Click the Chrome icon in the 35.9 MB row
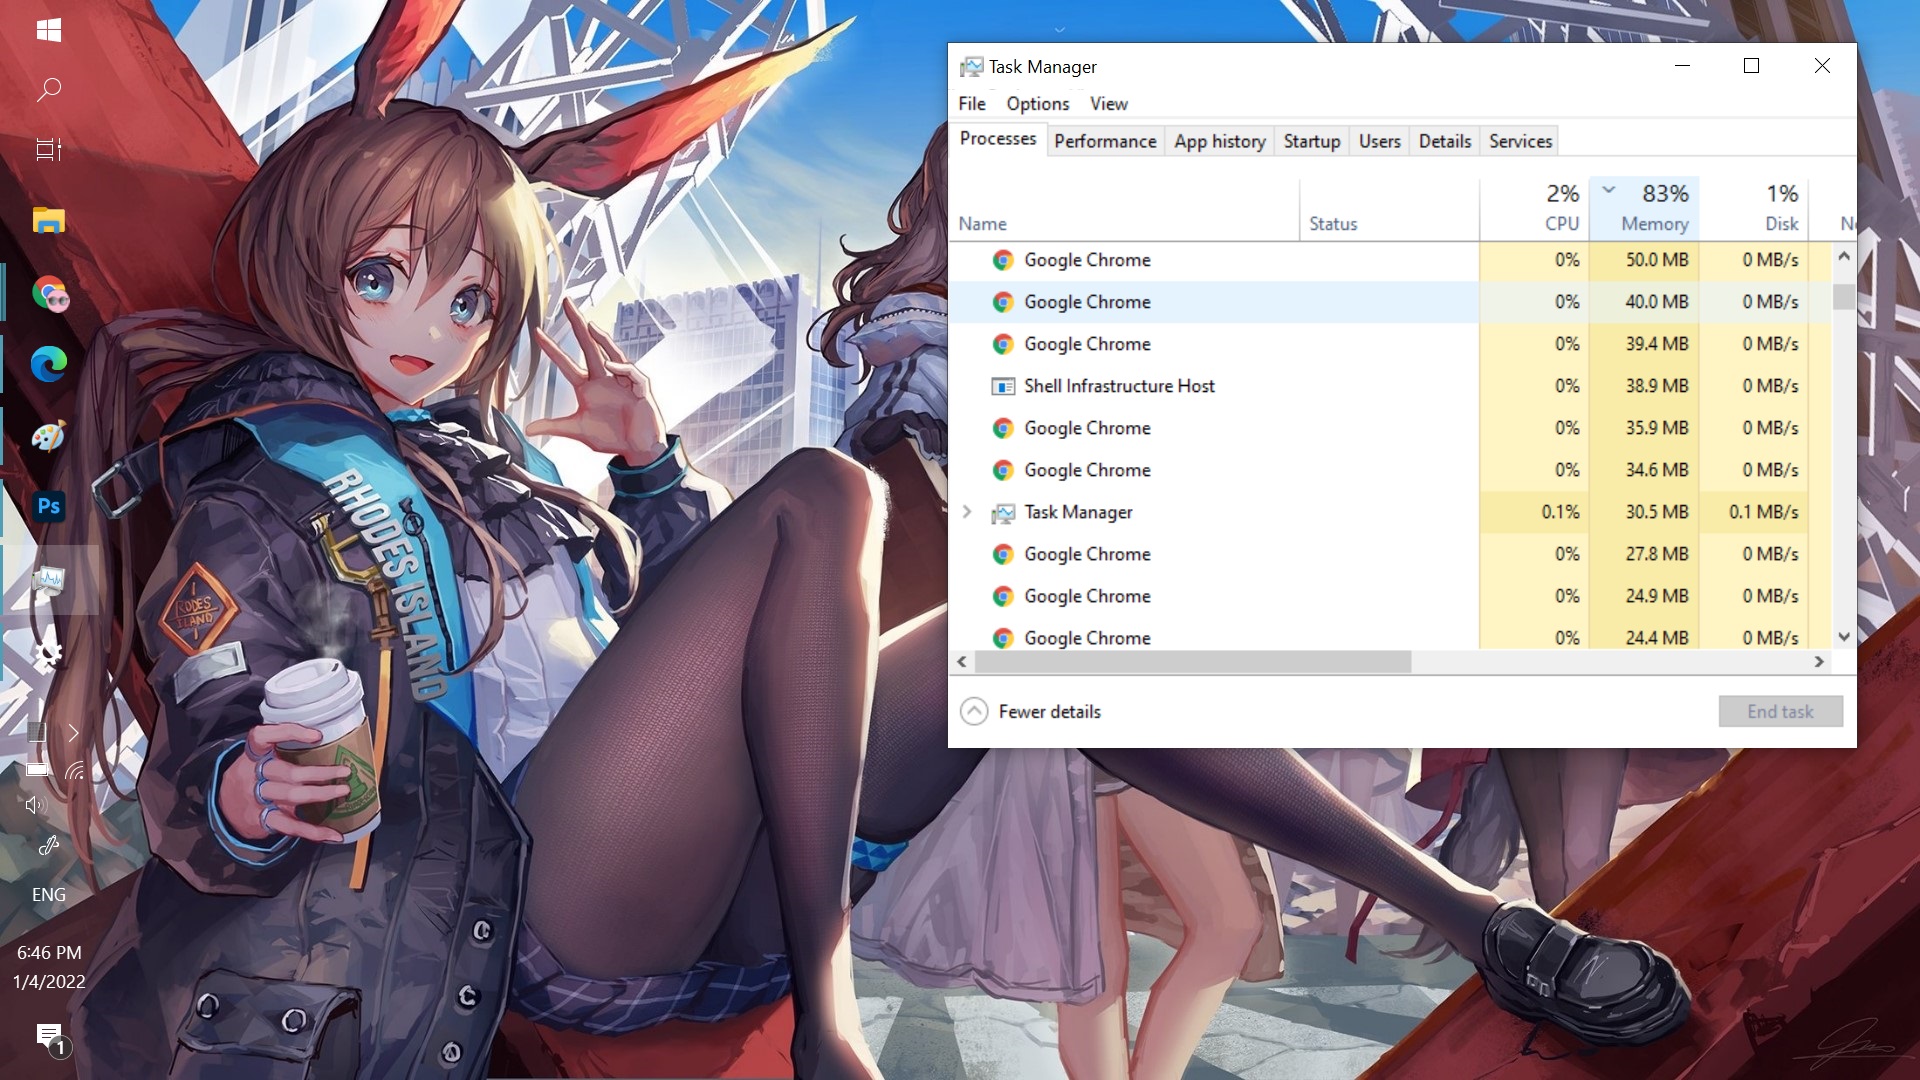The height and width of the screenshot is (1080, 1920). tap(1003, 428)
